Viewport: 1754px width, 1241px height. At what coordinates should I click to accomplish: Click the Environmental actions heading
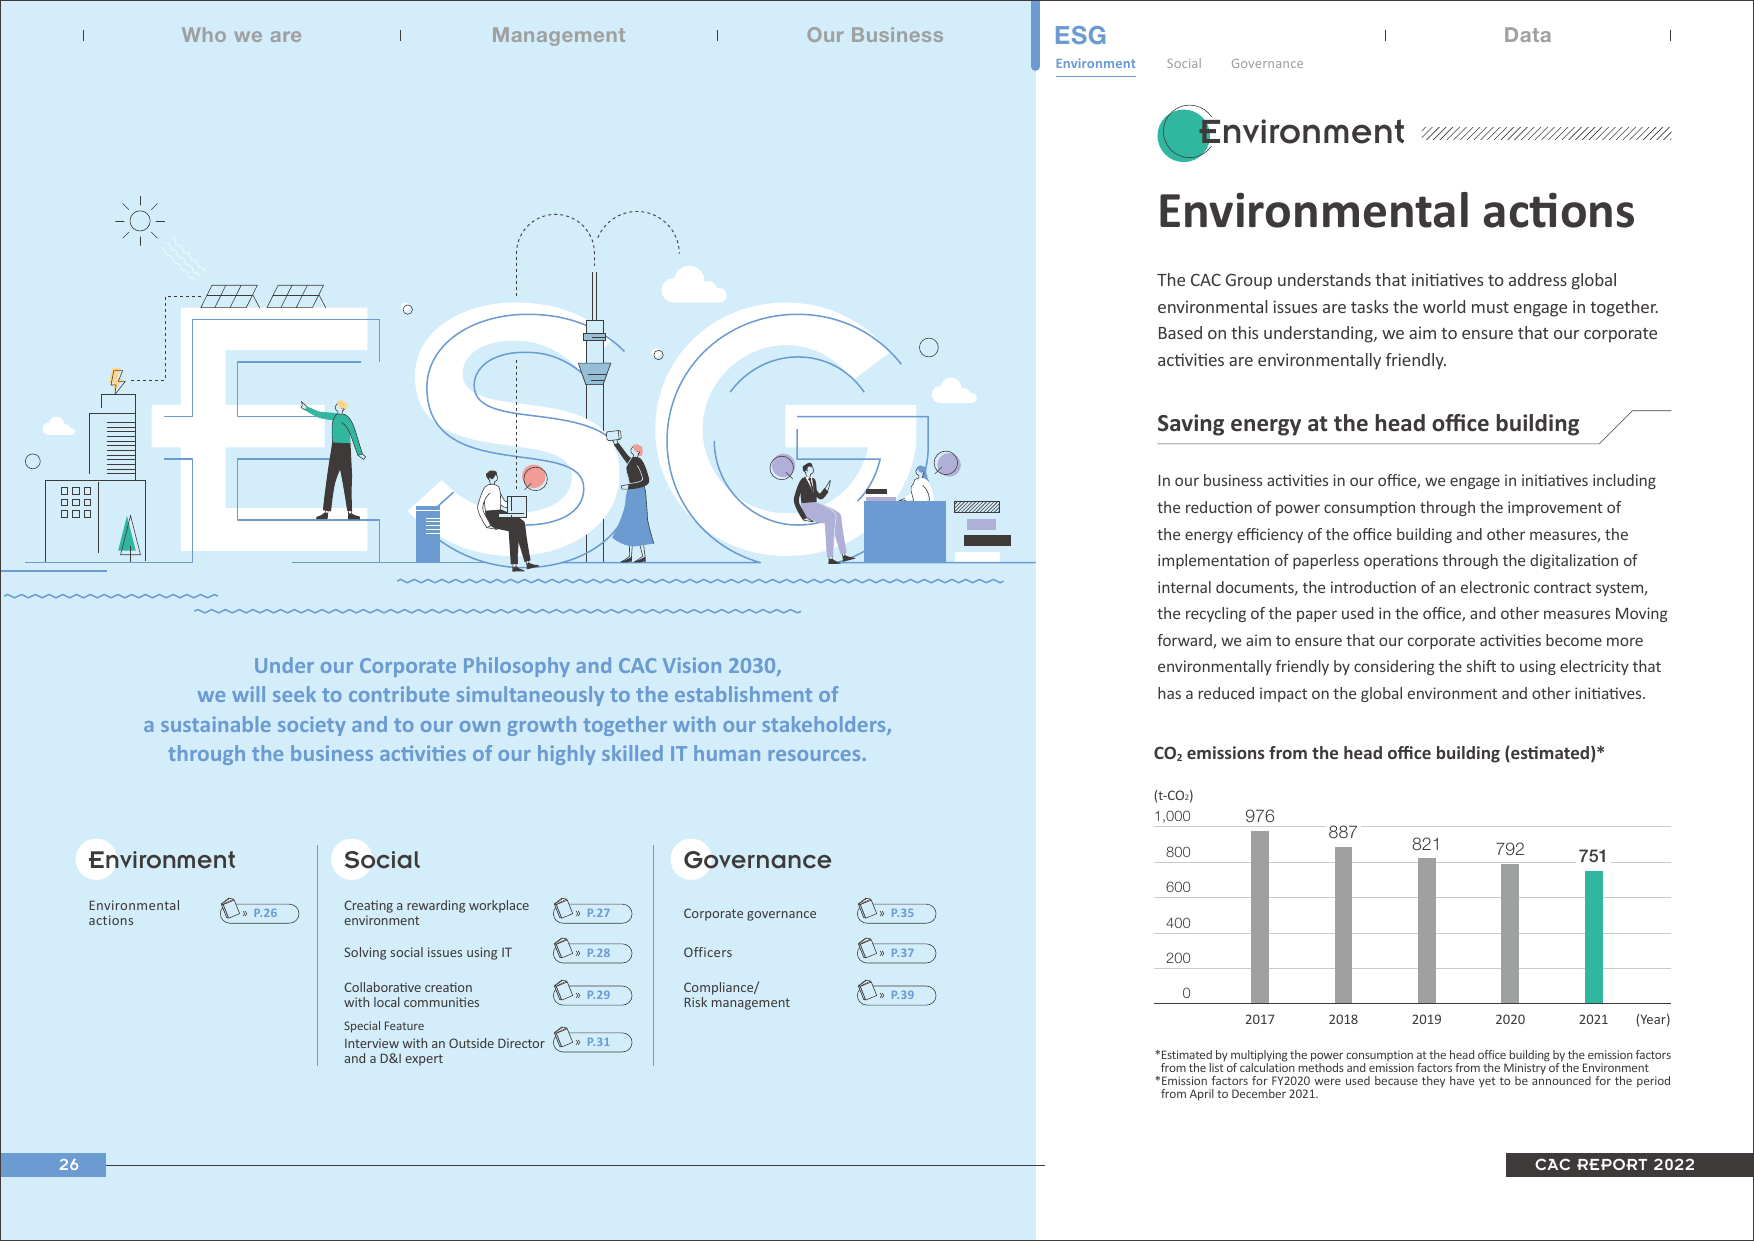pyautogui.click(x=1395, y=212)
